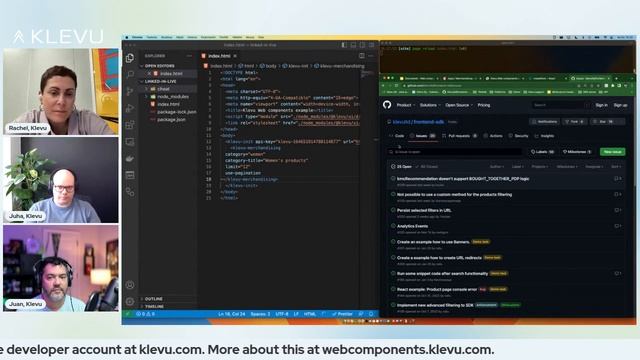The width and height of the screenshot is (640, 360).
Task: Expand the TIMELINE section
Action: pos(154,306)
